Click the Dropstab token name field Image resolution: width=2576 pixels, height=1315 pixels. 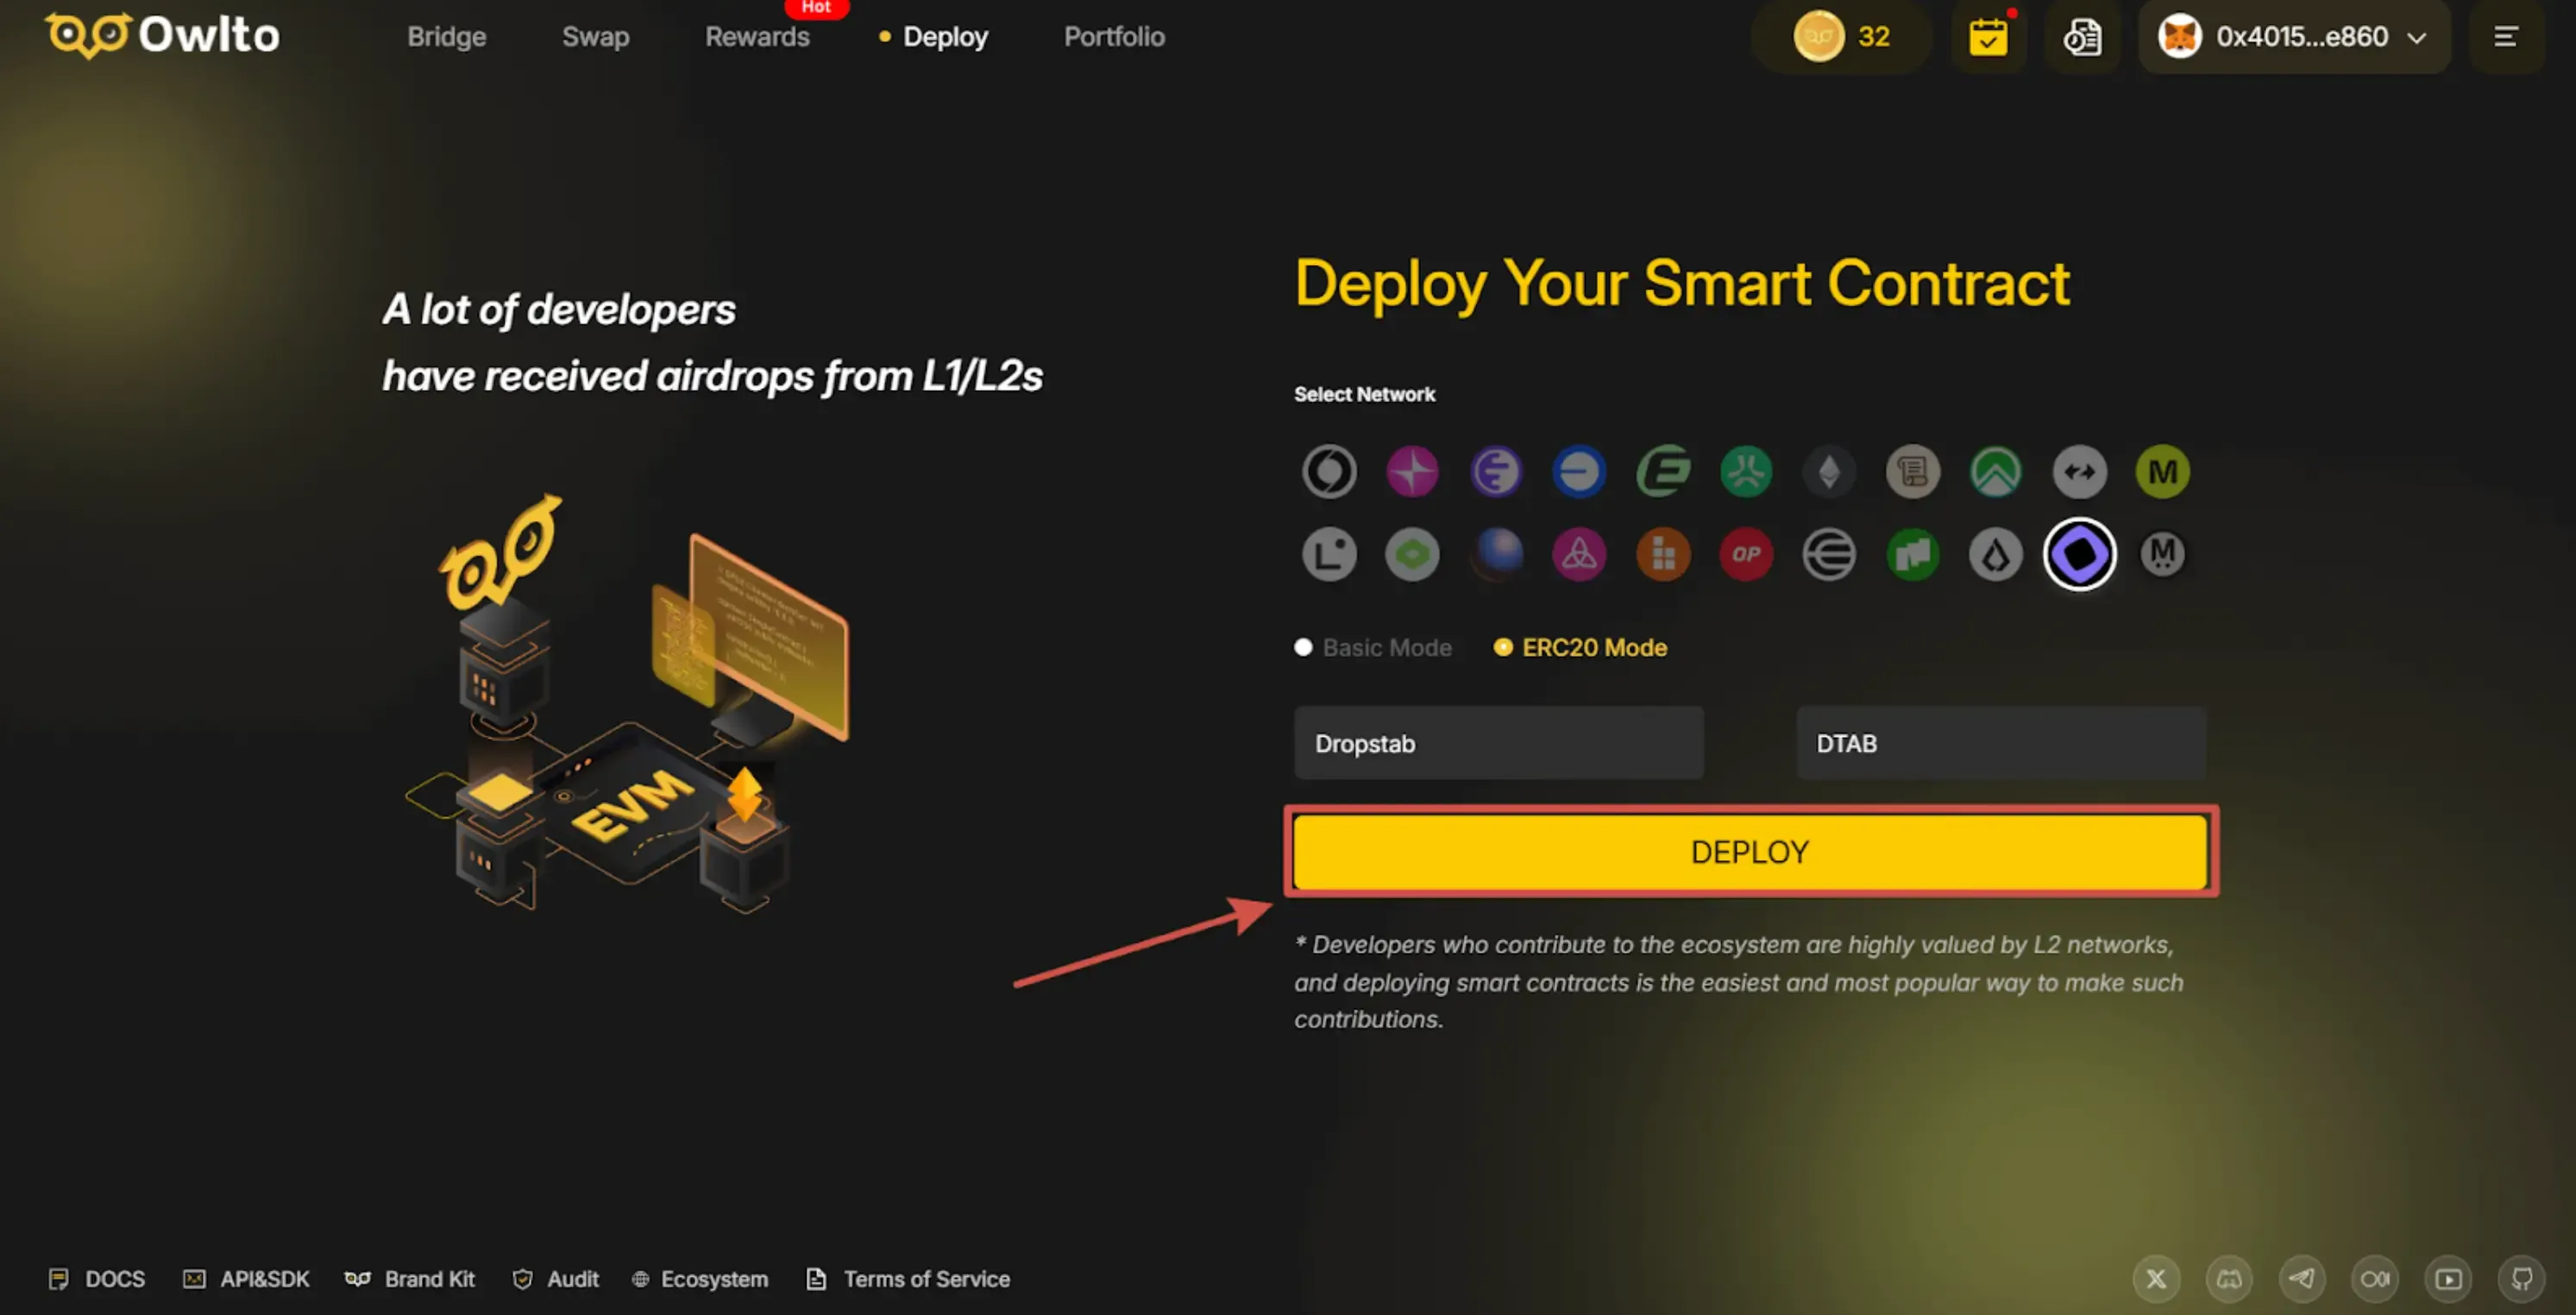pyautogui.click(x=1498, y=743)
